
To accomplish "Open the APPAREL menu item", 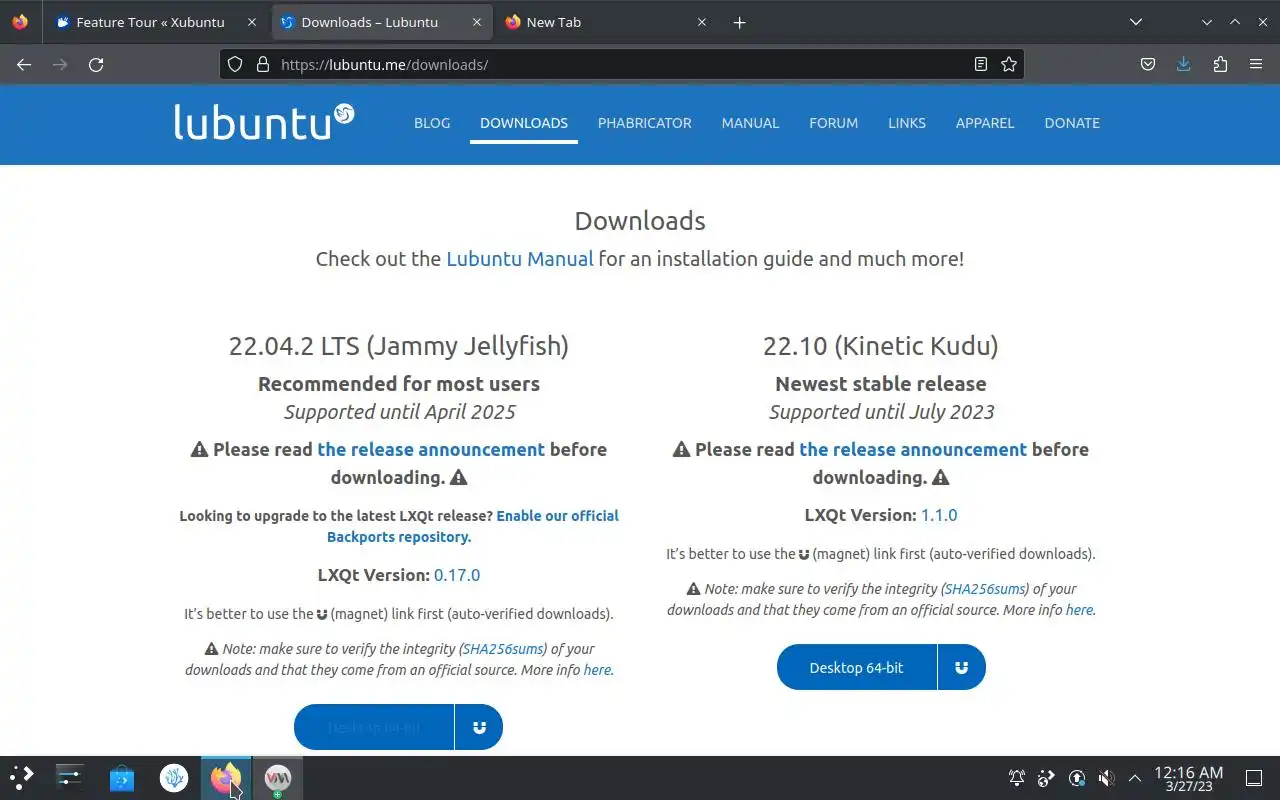I will tap(985, 123).
